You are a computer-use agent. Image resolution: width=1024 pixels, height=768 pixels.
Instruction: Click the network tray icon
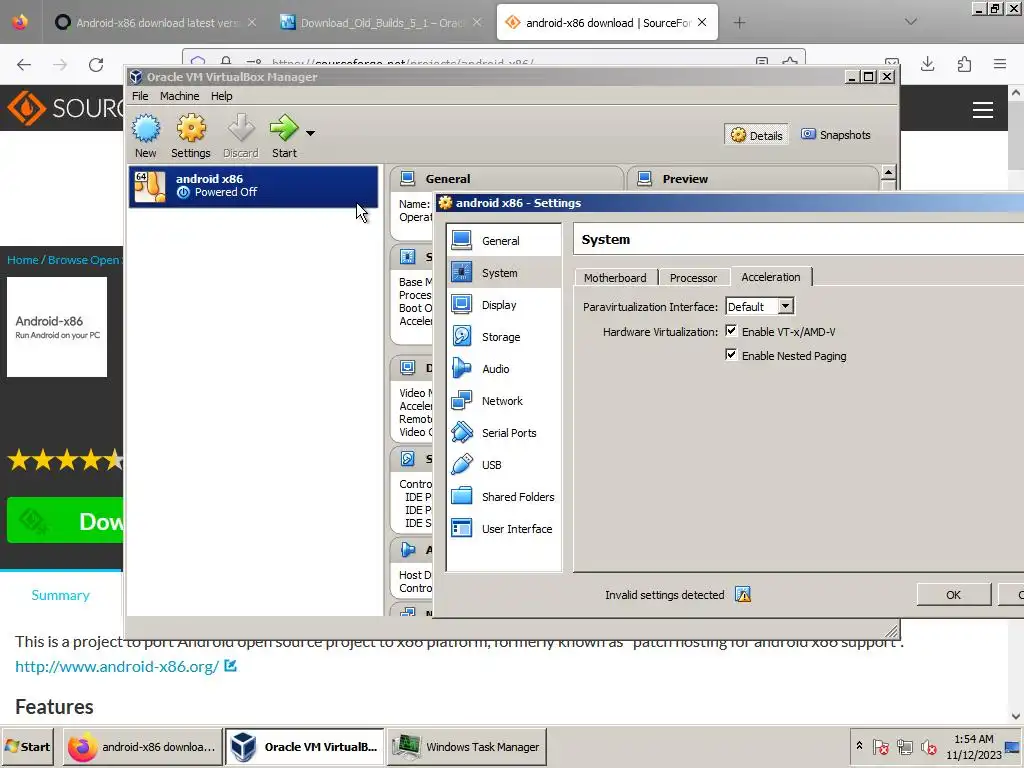click(904, 746)
